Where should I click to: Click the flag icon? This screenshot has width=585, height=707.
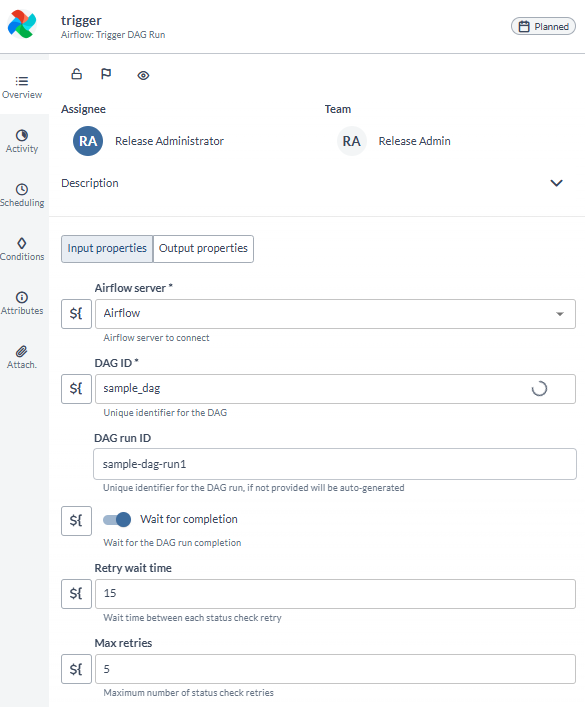coord(106,74)
